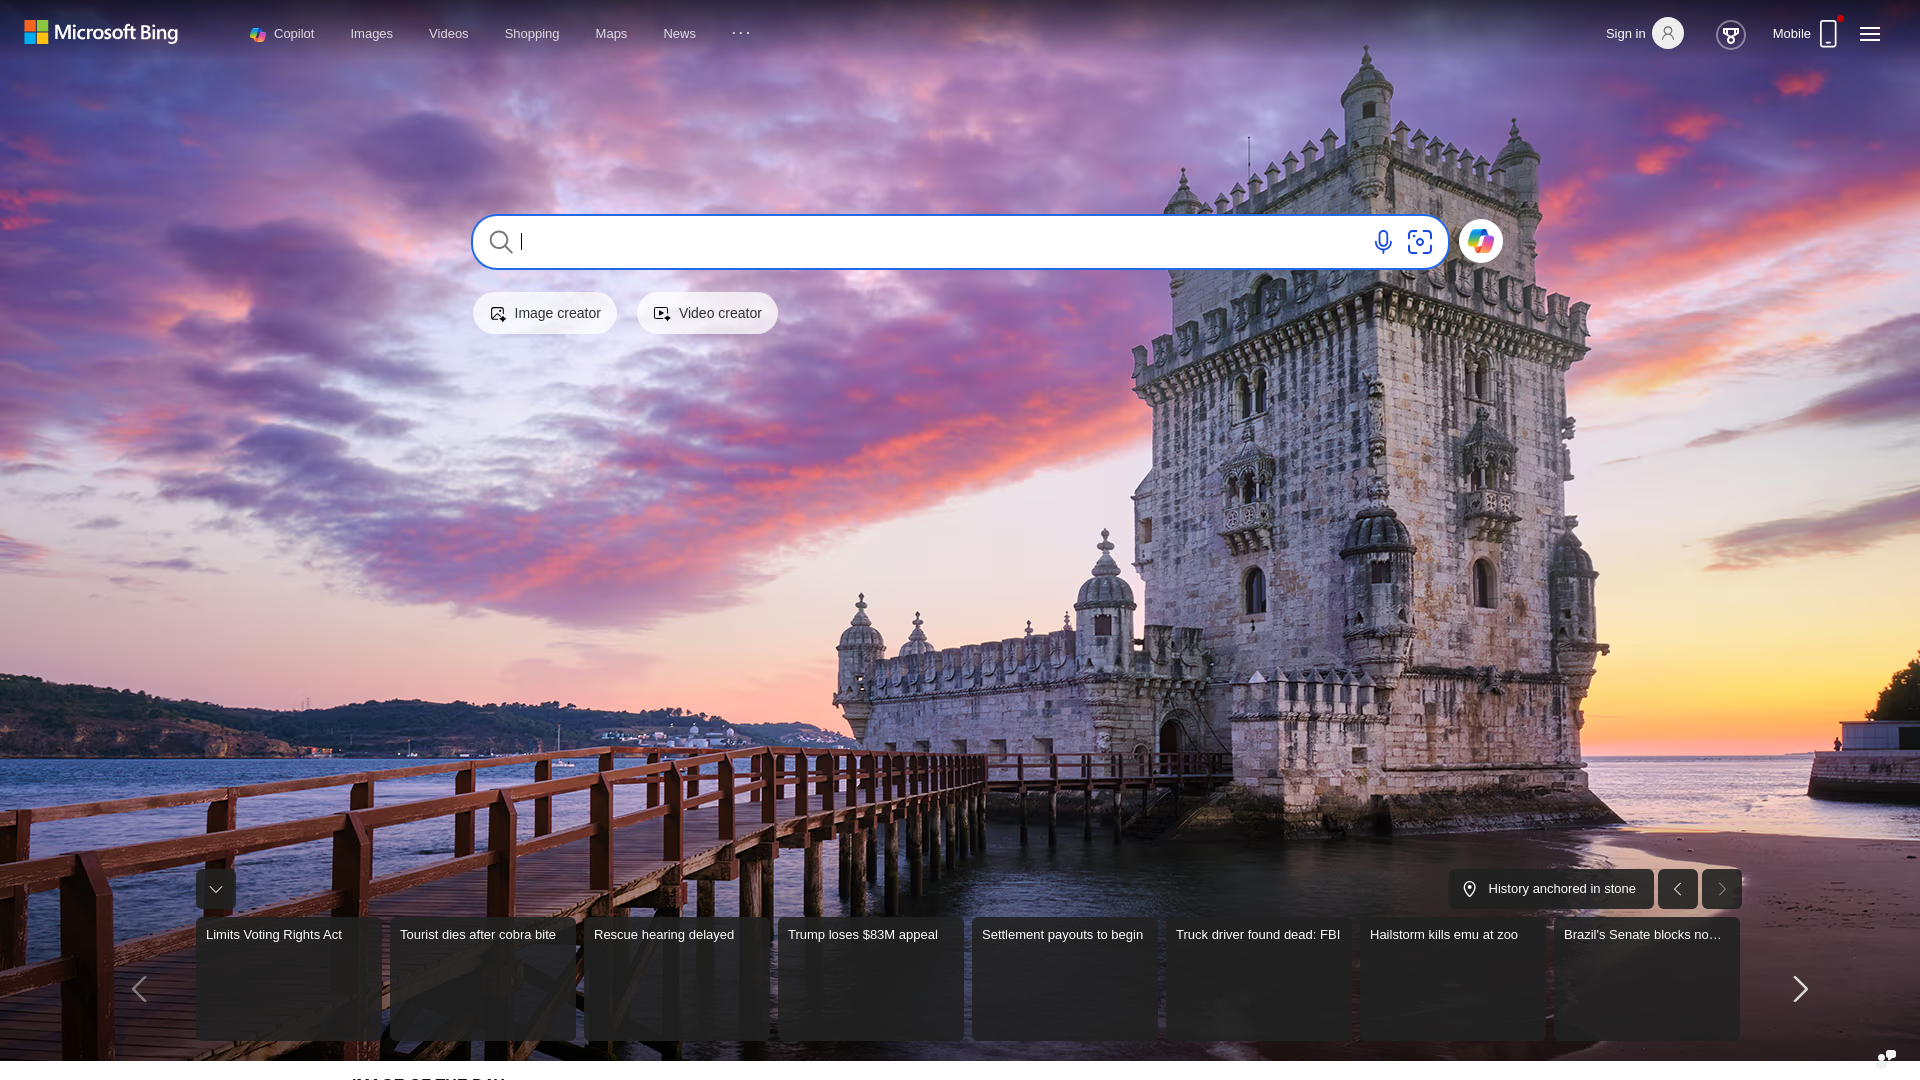The image size is (1920, 1080).
Task: Open the Videos tab
Action: tap(448, 34)
